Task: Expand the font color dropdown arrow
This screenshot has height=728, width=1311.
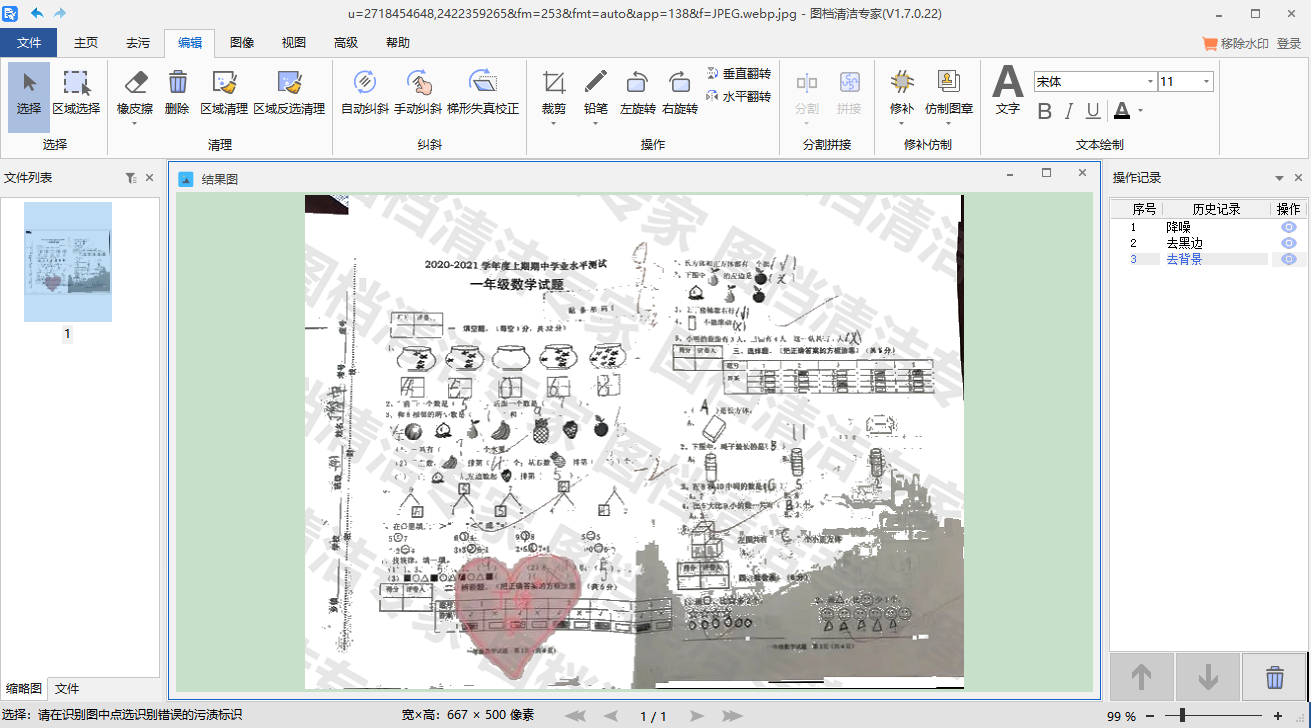Action: (x=1140, y=111)
